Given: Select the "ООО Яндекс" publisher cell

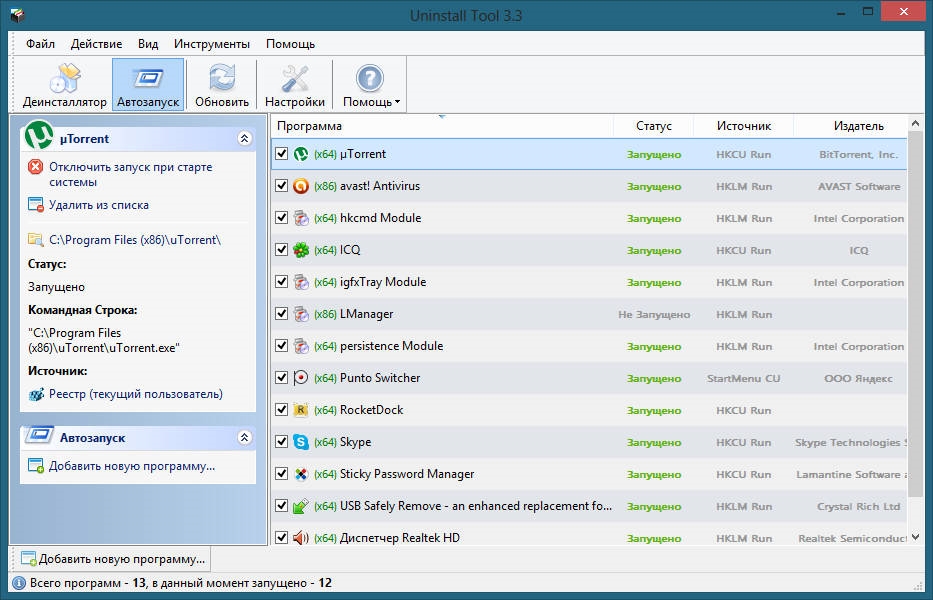Looking at the screenshot, I should [x=858, y=379].
